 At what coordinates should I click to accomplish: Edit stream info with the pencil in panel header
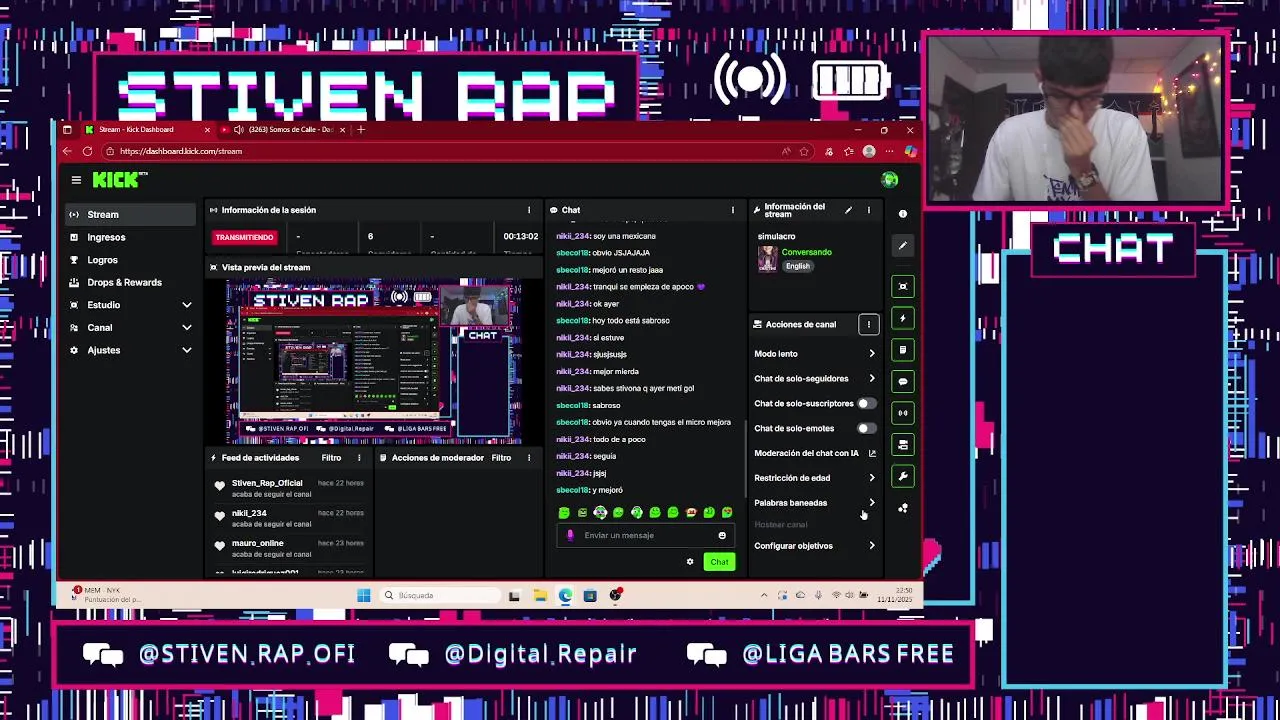[x=848, y=210]
